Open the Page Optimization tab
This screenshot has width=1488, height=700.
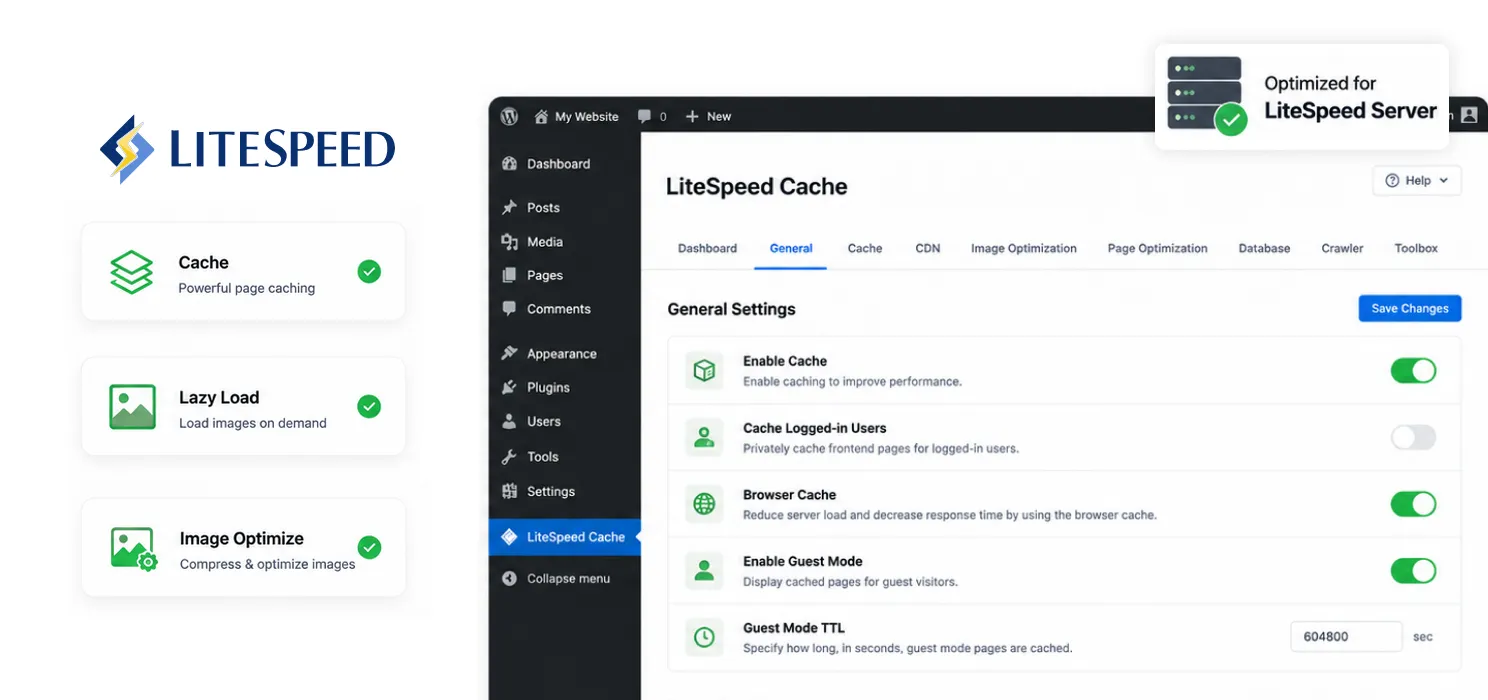[1157, 248]
